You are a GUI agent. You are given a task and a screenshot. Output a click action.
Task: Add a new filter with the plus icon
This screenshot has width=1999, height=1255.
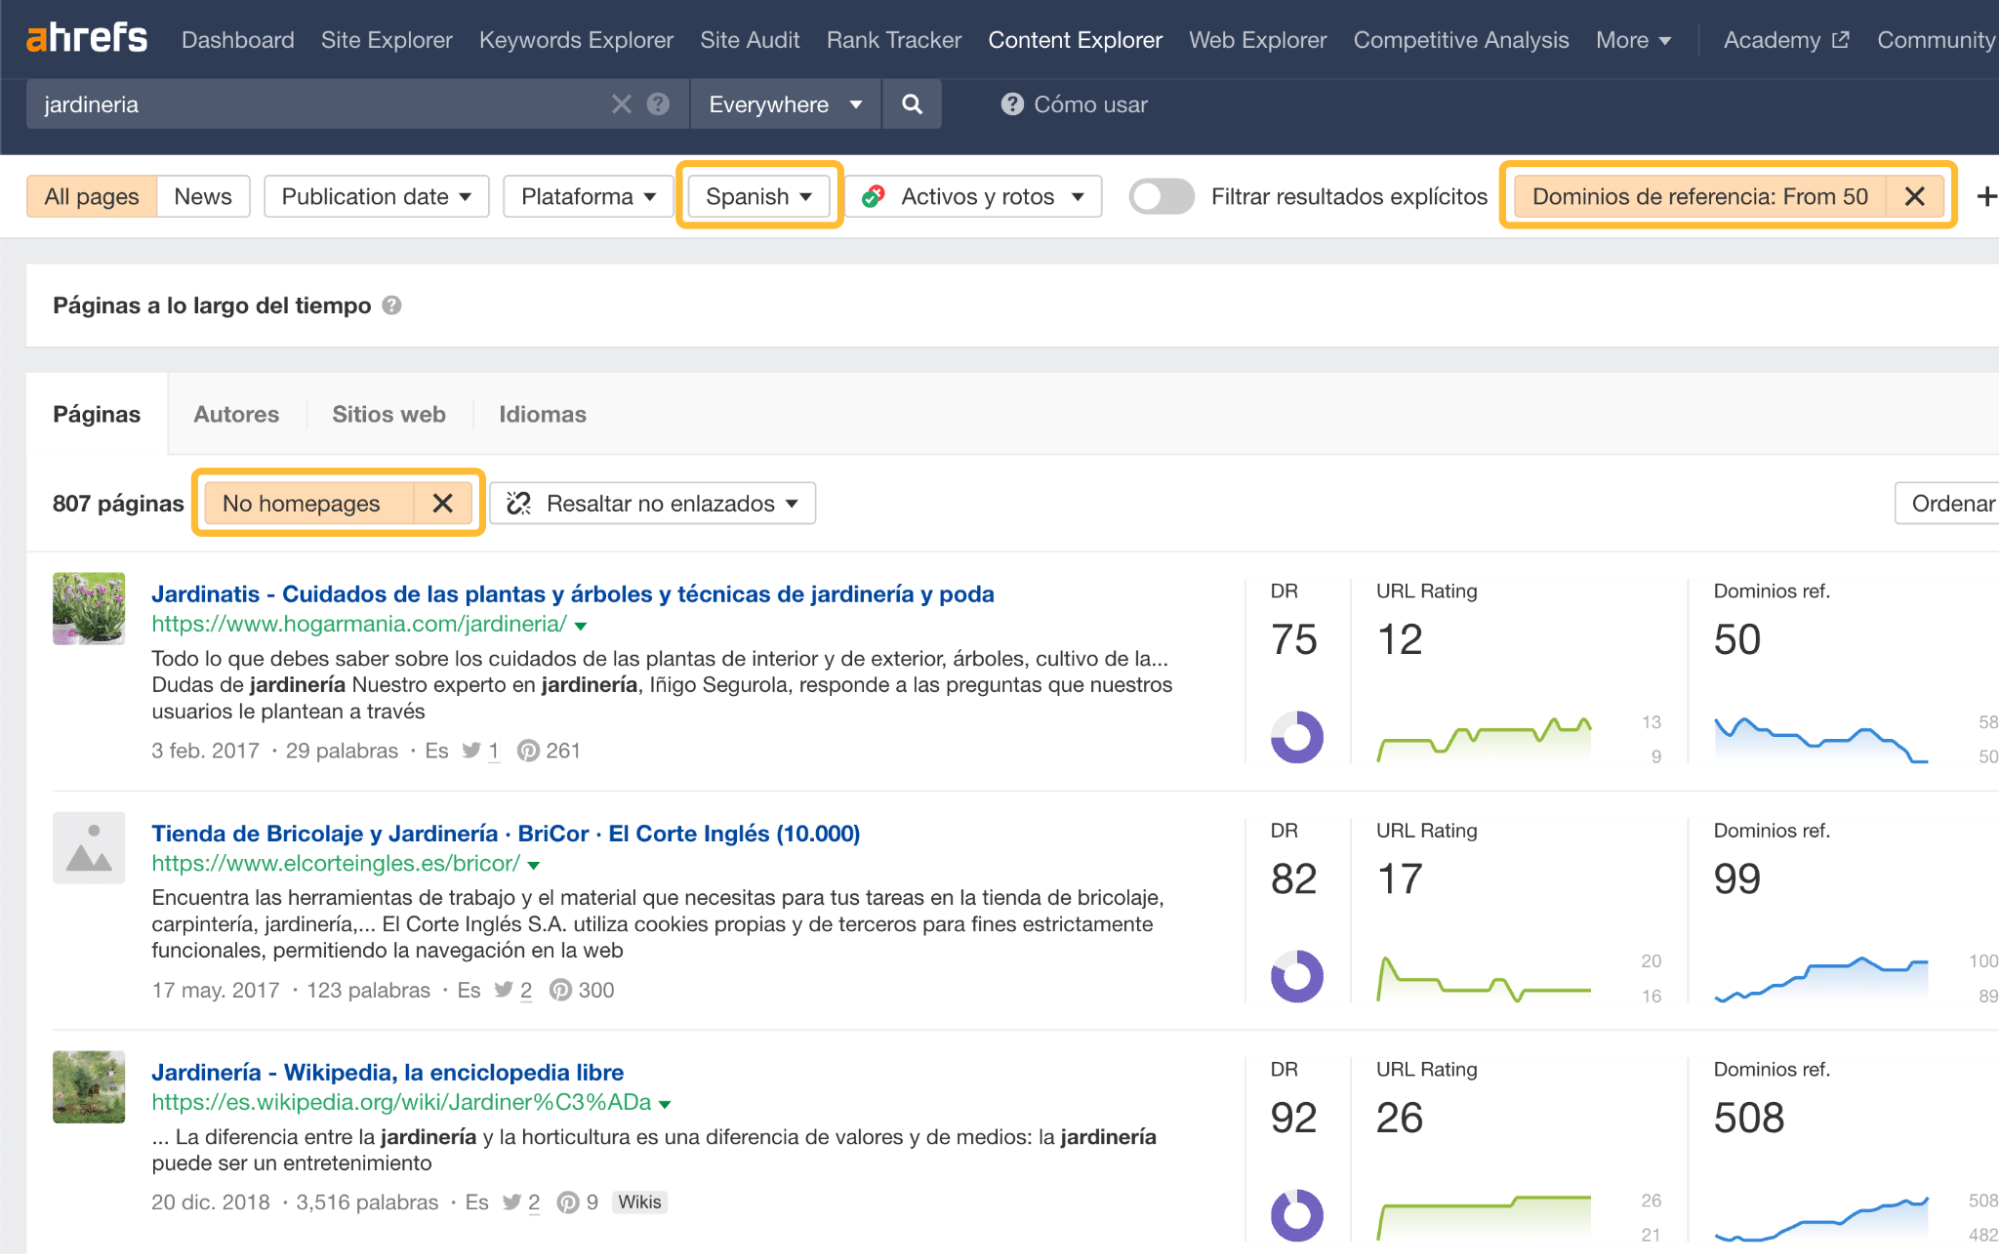coord(1986,196)
